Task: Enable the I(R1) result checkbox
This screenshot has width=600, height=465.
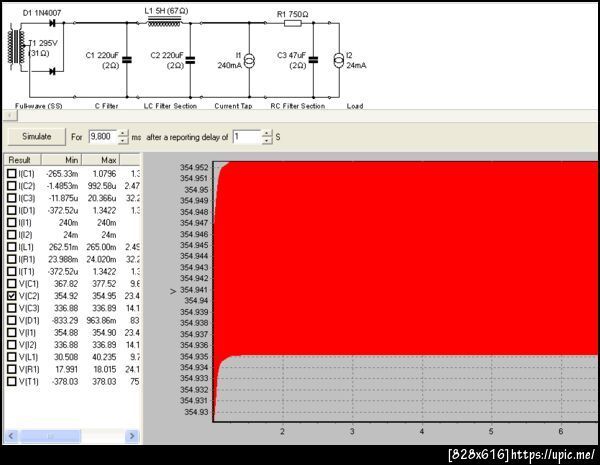Action: click(x=12, y=259)
